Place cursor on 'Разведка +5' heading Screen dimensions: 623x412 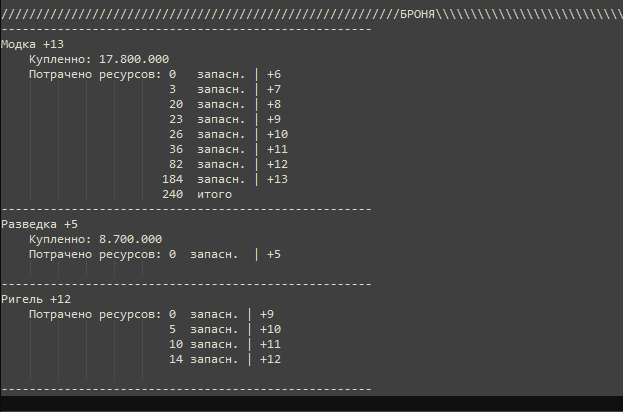click(x=40, y=224)
